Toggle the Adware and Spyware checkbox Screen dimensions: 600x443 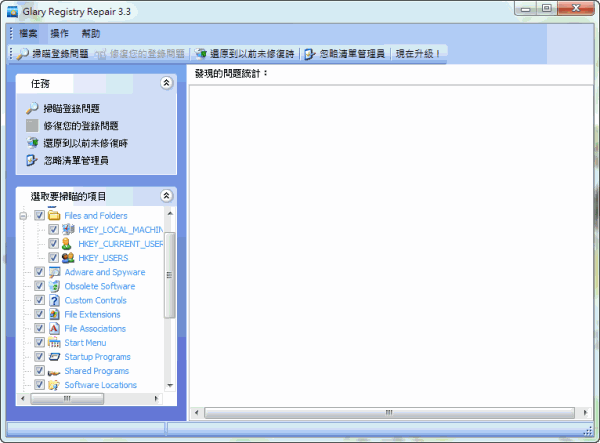[x=39, y=272]
